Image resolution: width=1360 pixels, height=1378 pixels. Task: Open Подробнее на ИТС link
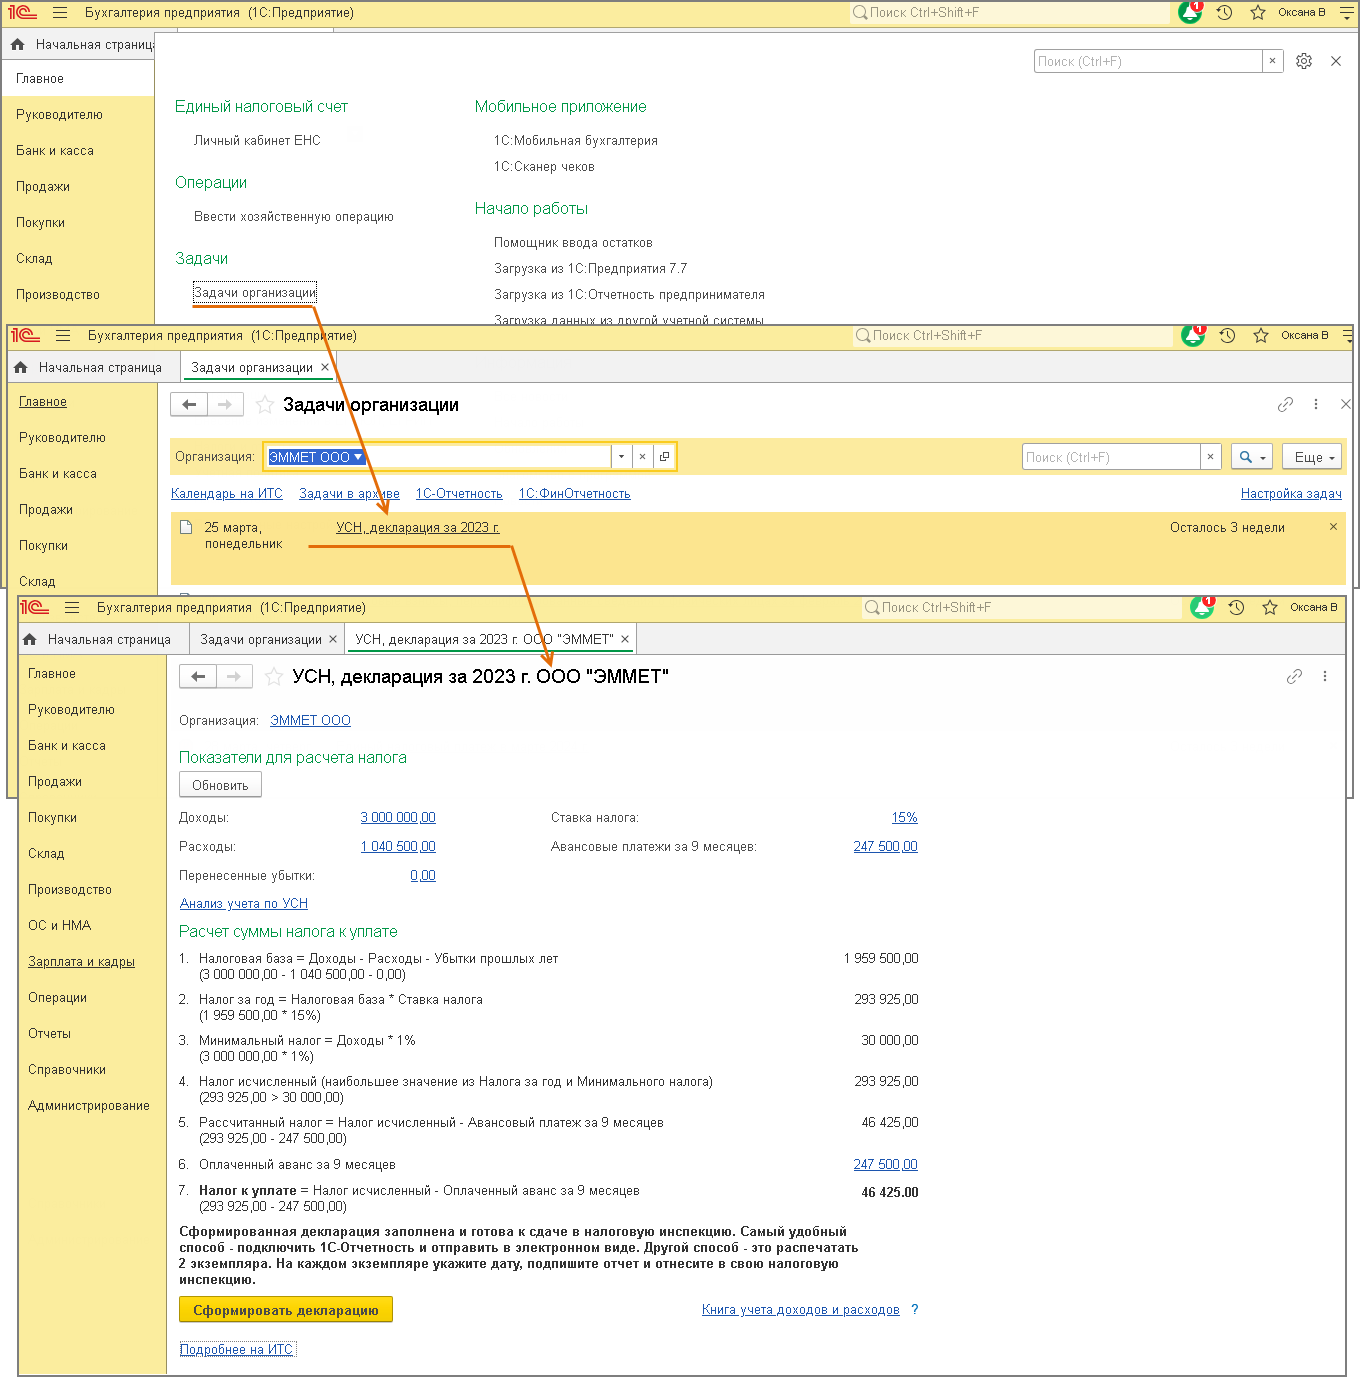tap(237, 1350)
